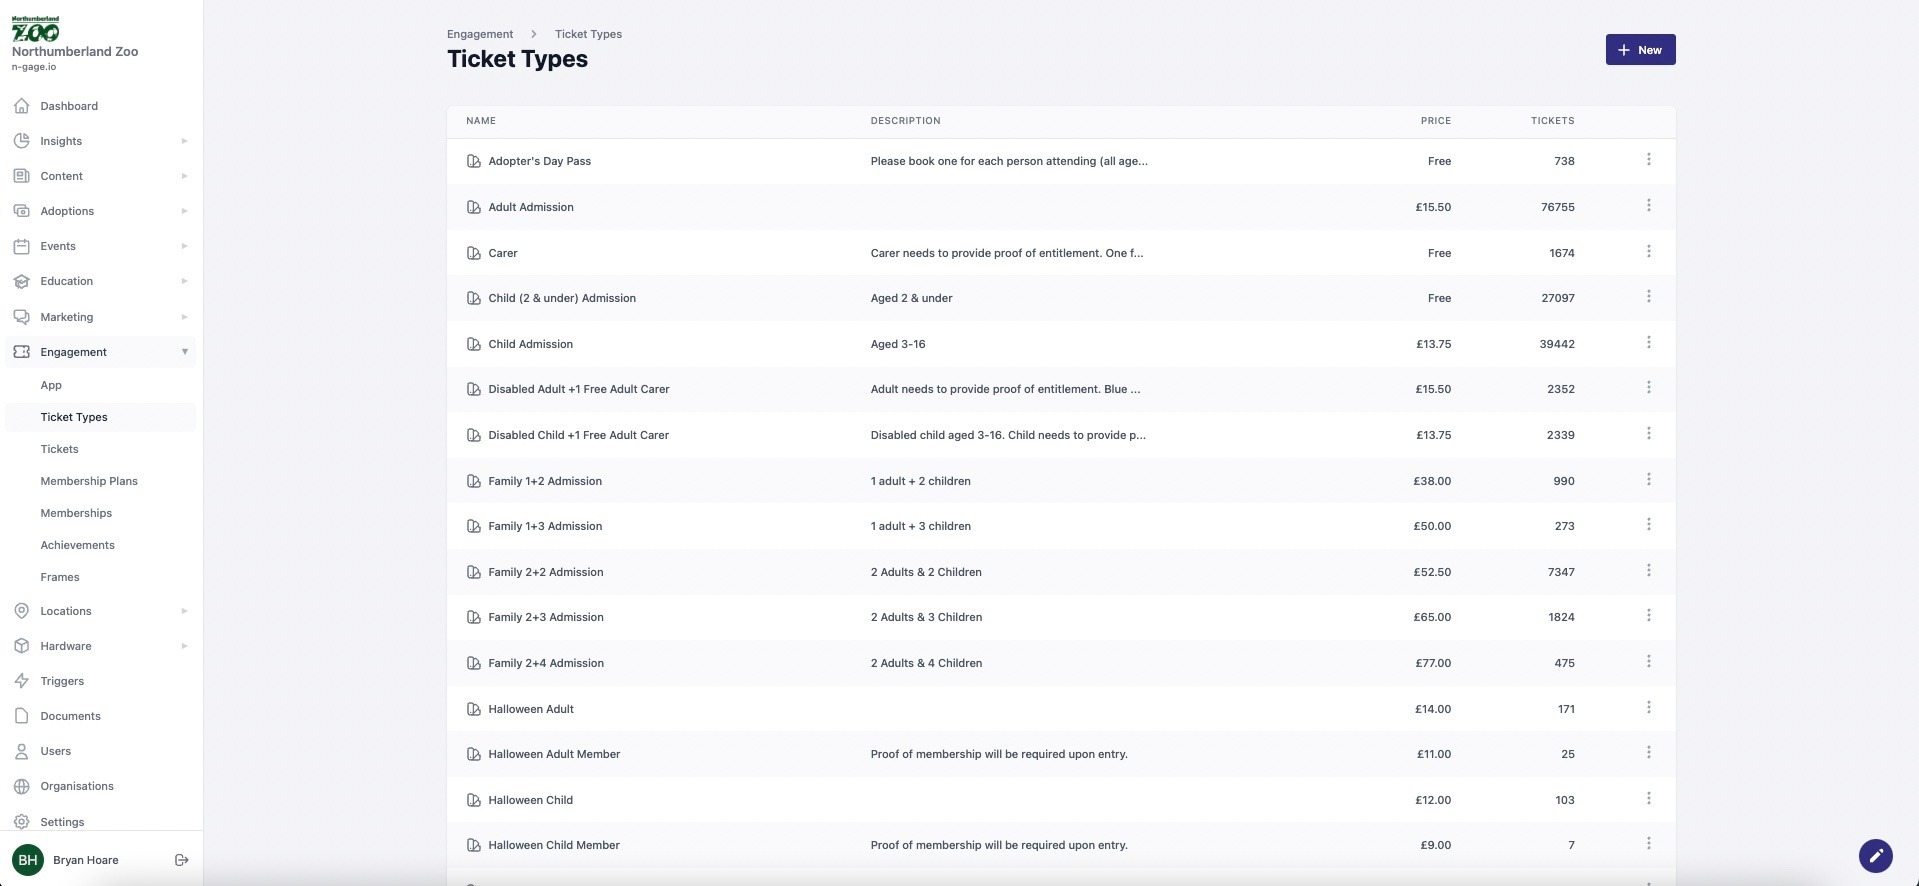This screenshot has width=1919, height=886.
Task: Open the three-dot menu for Carer row
Action: click(x=1648, y=252)
